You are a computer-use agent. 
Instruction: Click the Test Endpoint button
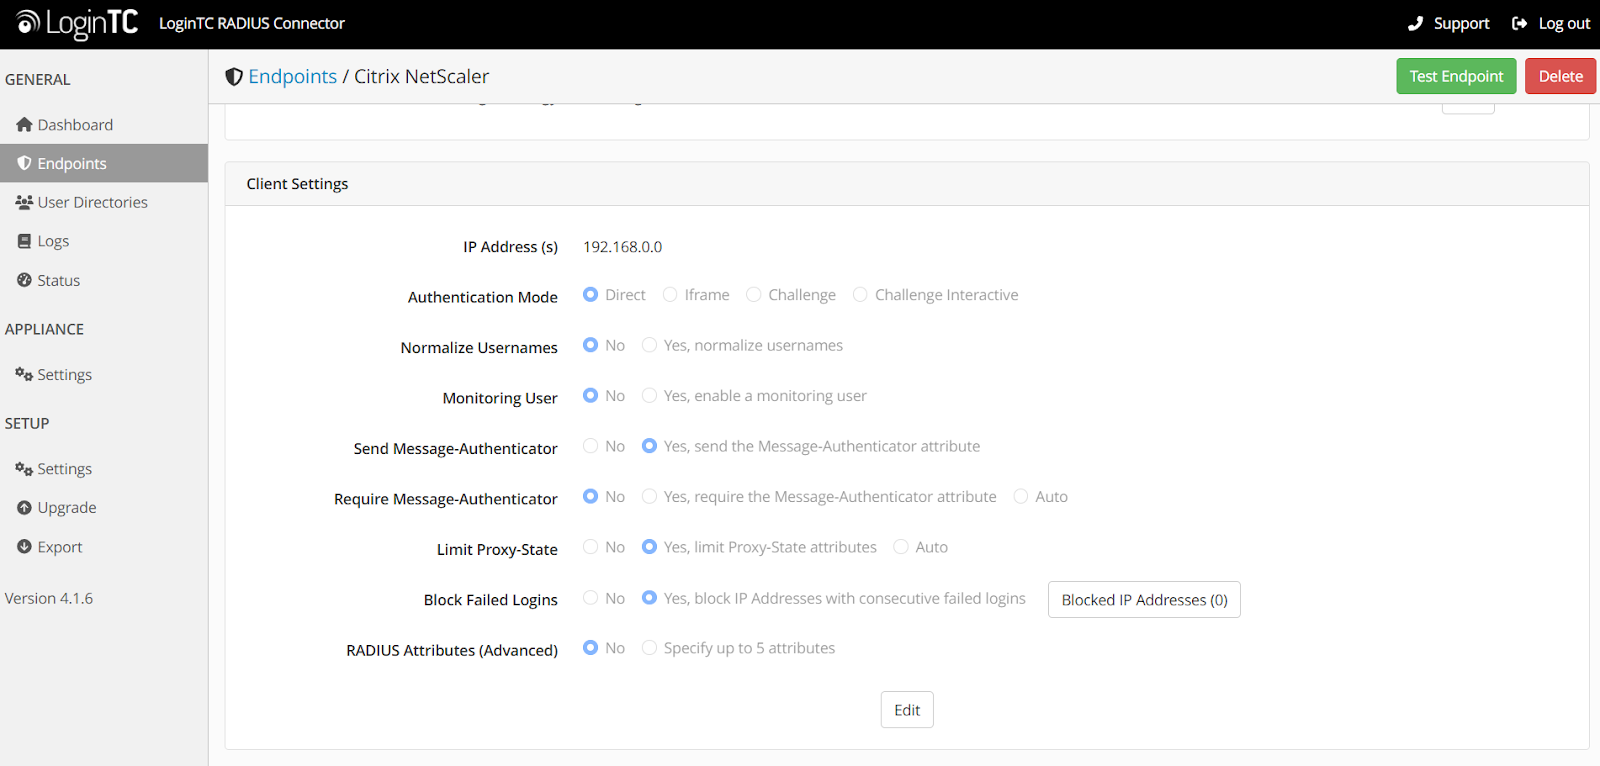pos(1456,76)
